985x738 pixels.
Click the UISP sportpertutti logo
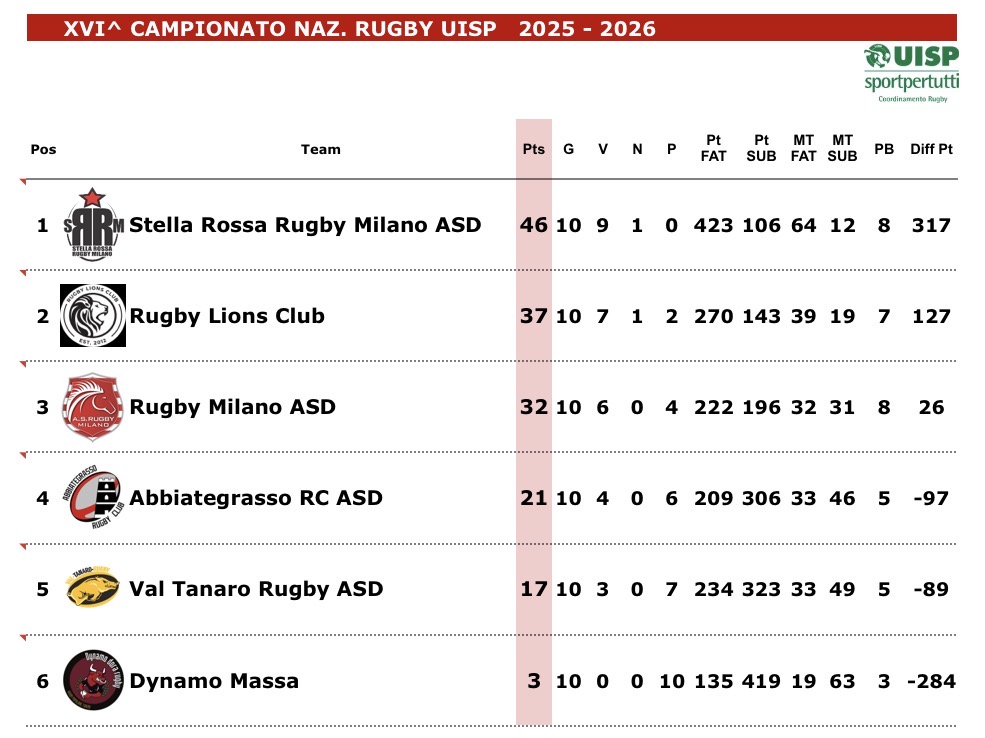click(x=910, y=72)
